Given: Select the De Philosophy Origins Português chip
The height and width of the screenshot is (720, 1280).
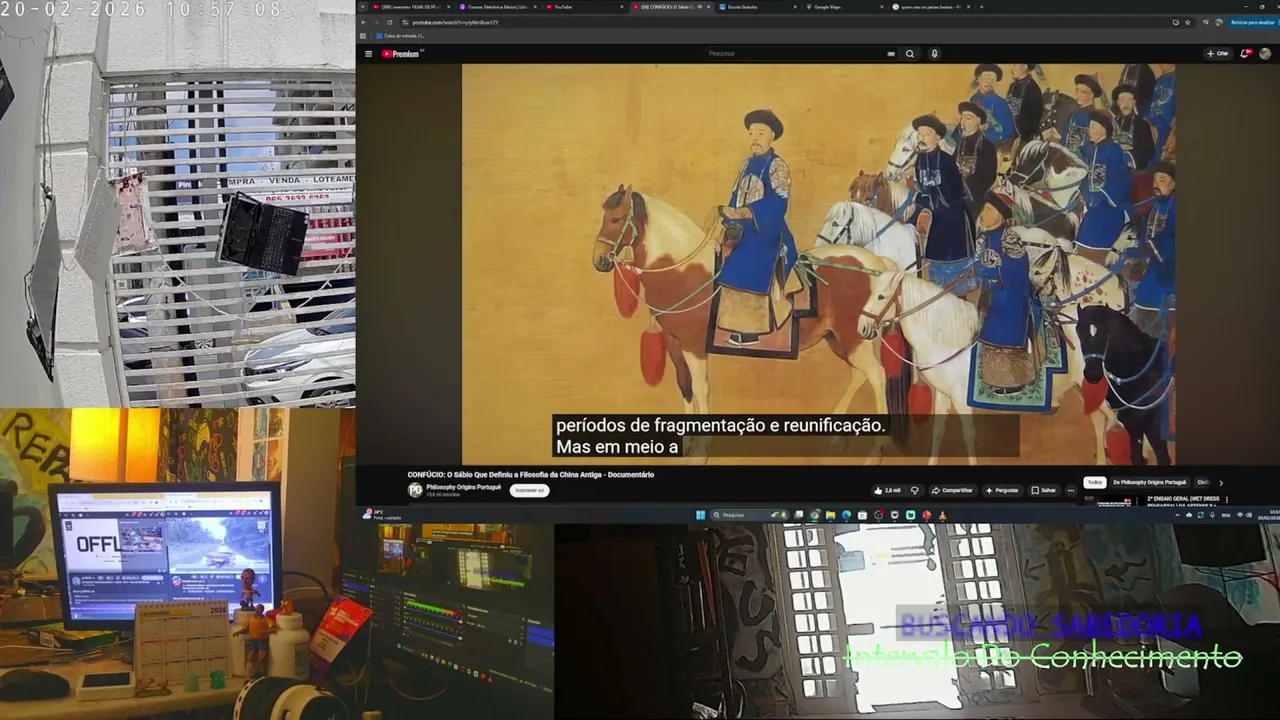Looking at the screenshot, I should pyautogui.click(x=1150, y=482).
